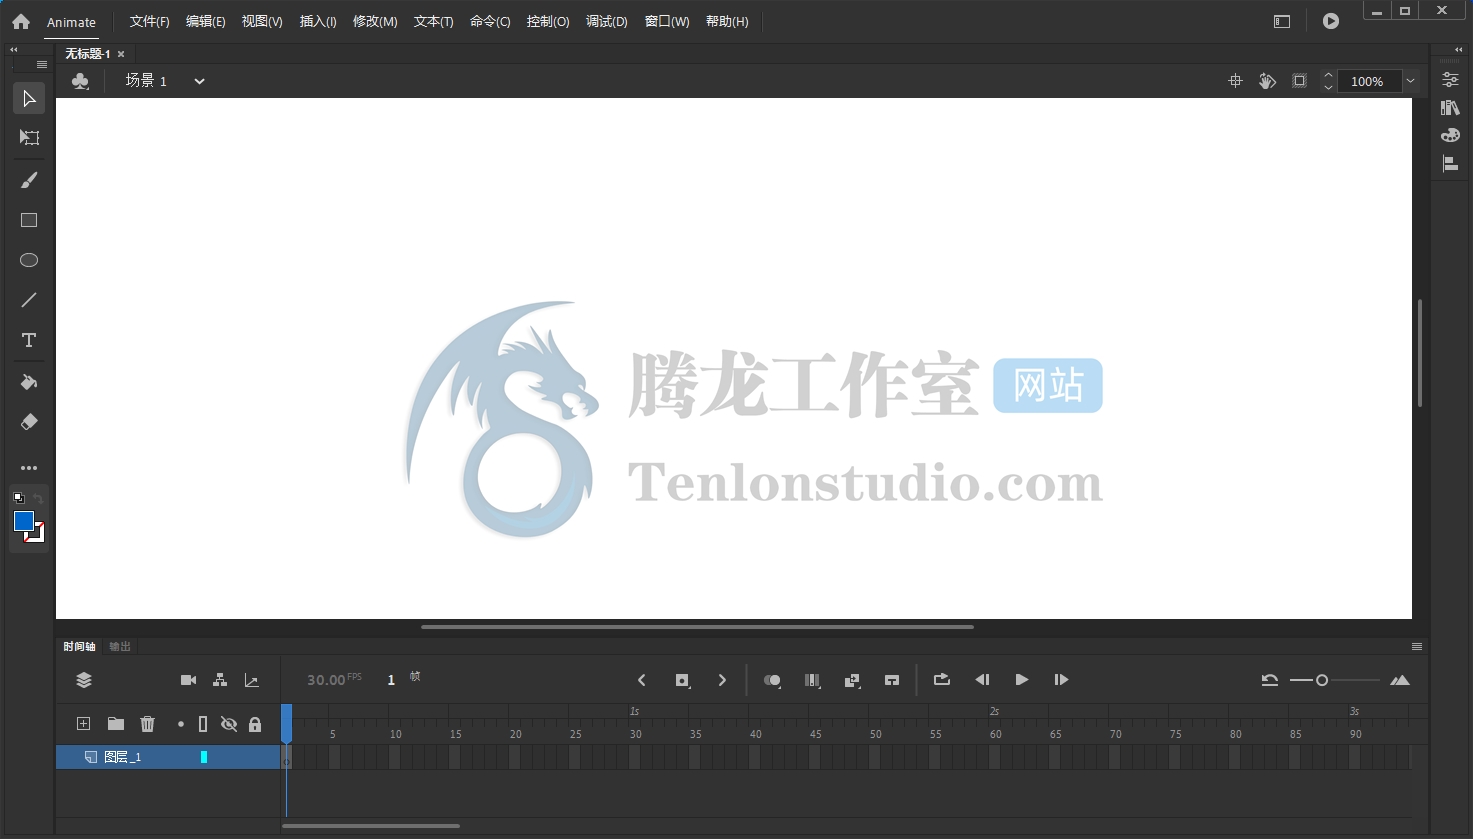Click the fill color blue swatch
This screenshot has width=1473, height=839.
tap(24, 521)
